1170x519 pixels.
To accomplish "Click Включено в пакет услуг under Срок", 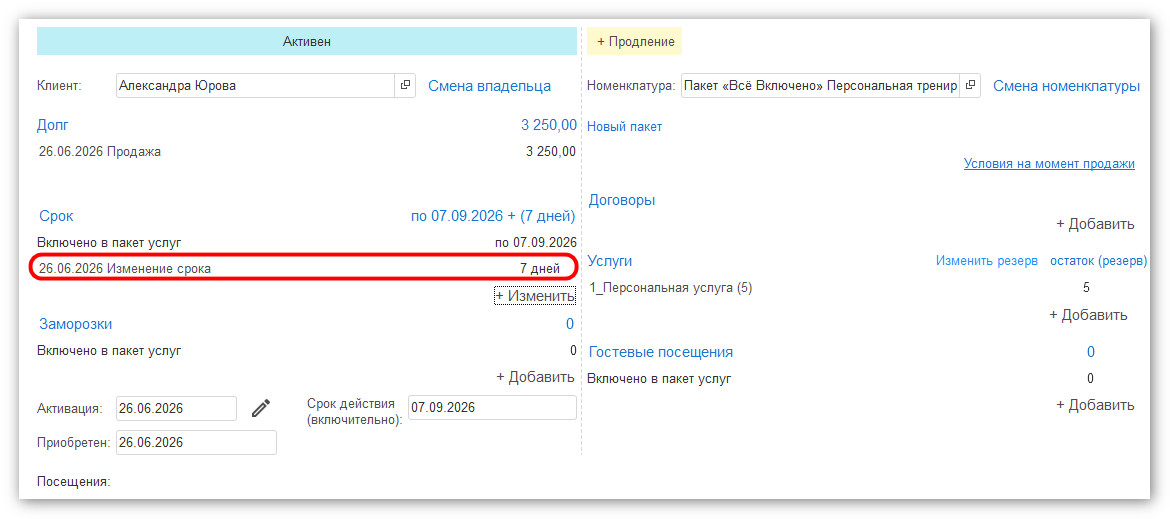I will pos(110,242).
